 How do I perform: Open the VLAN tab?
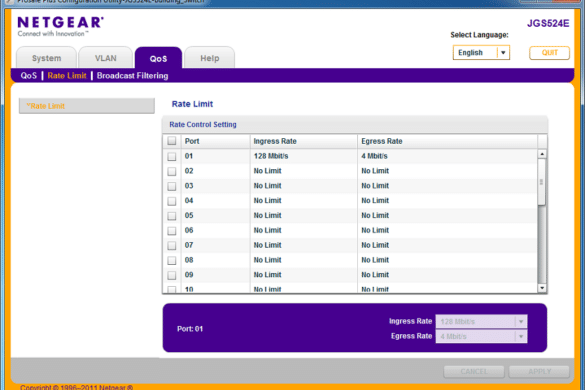click(x=106, y=58)
